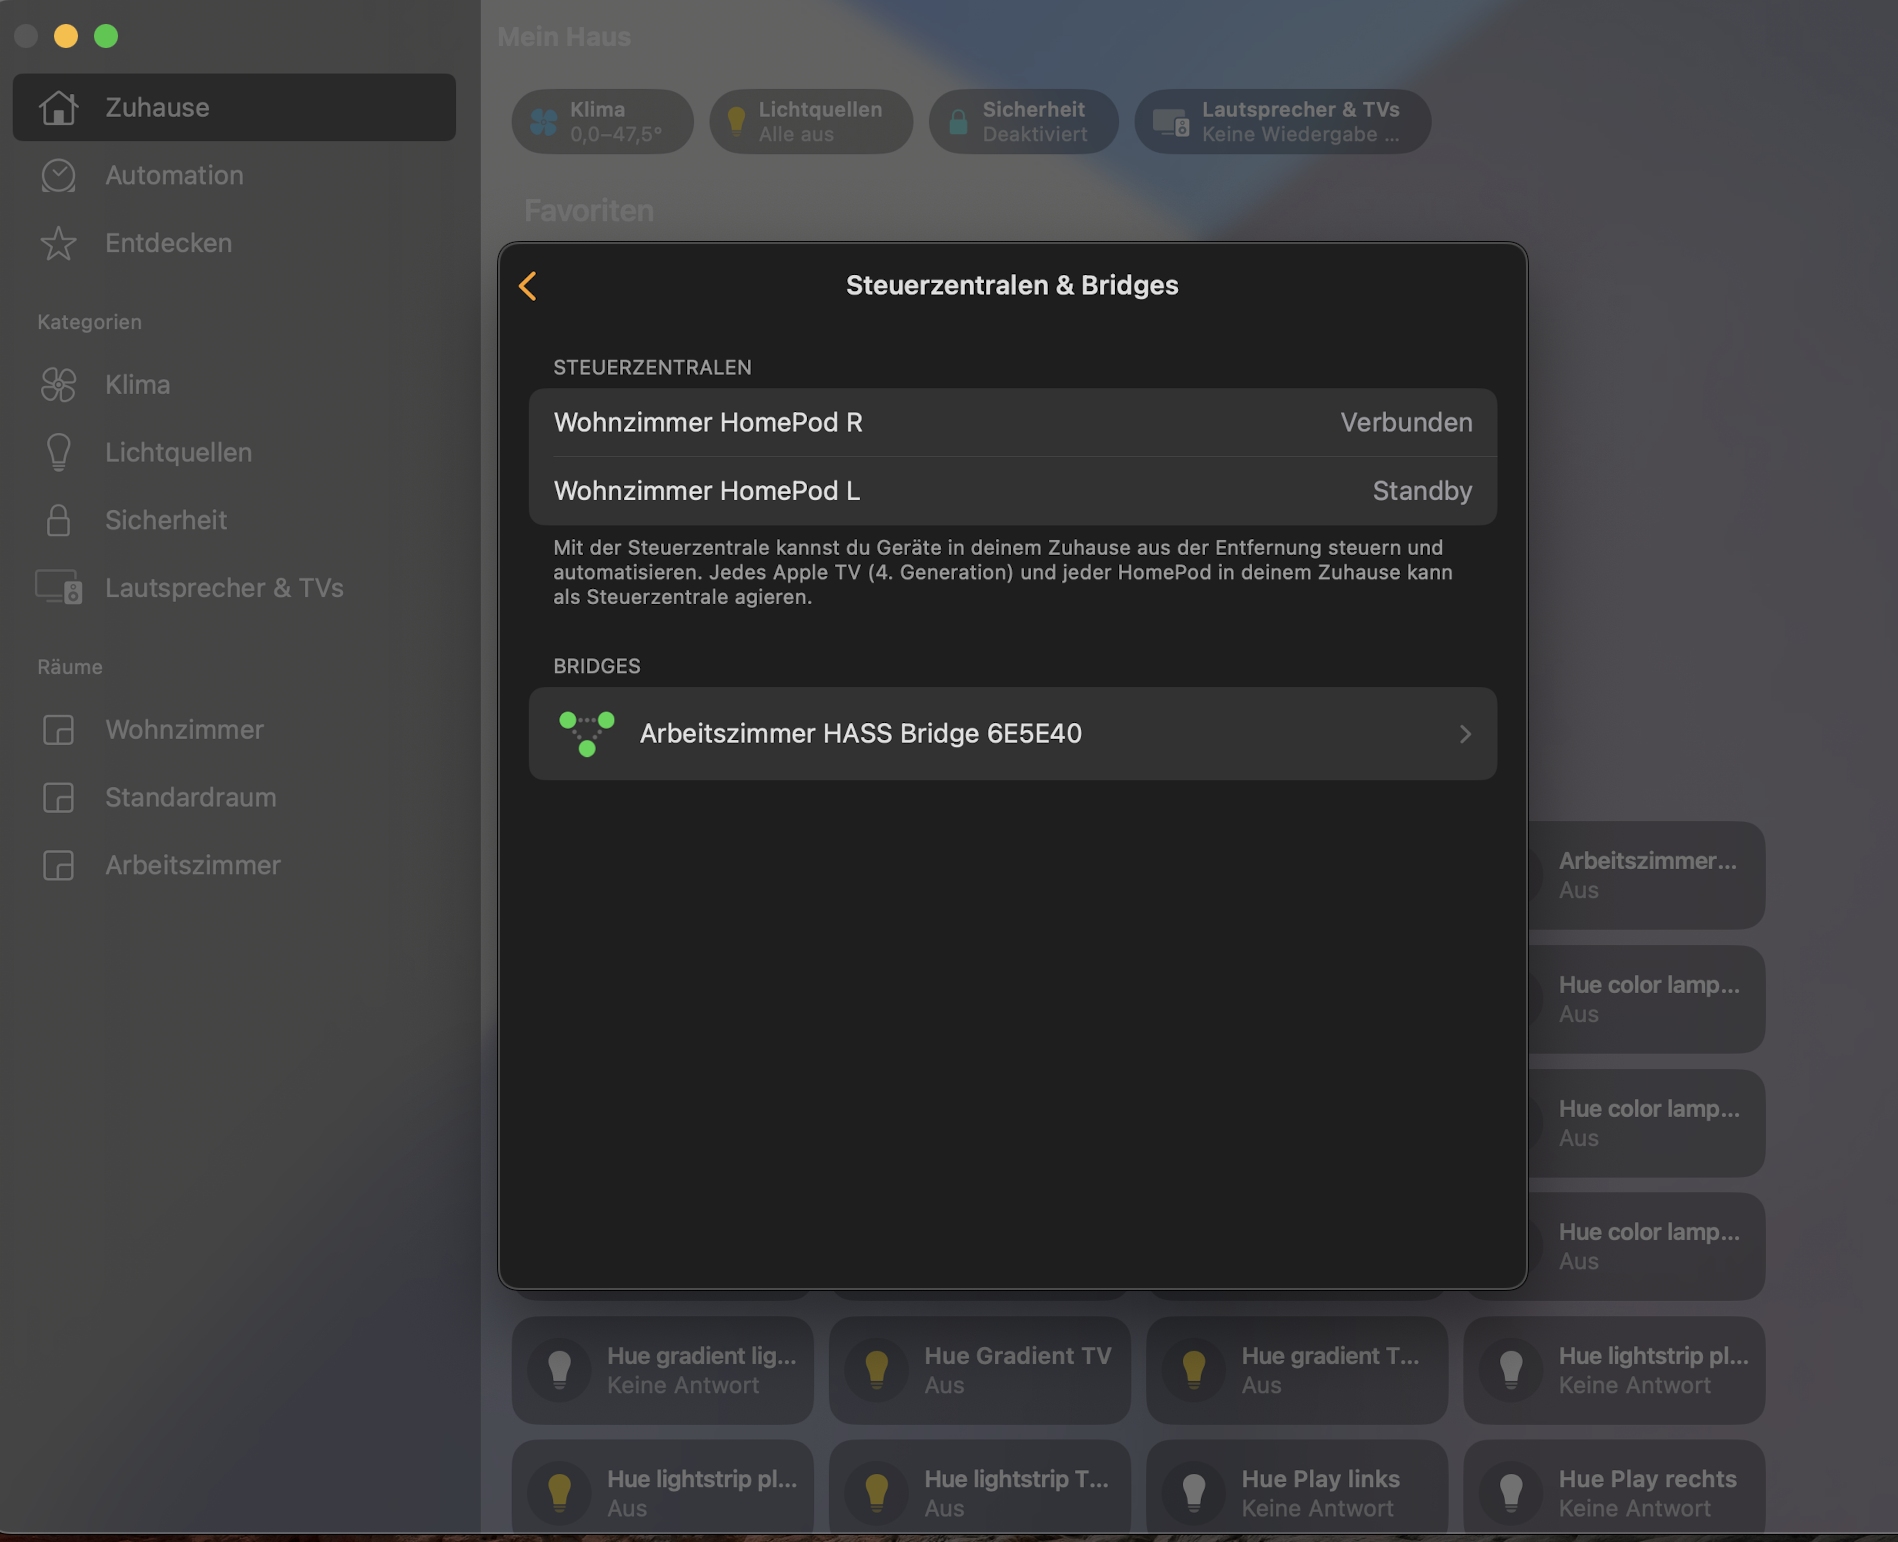This screenshot has width=1898, height=1542.
Task: Select the Wohnzimmer room icon
Action: [58, 730]
